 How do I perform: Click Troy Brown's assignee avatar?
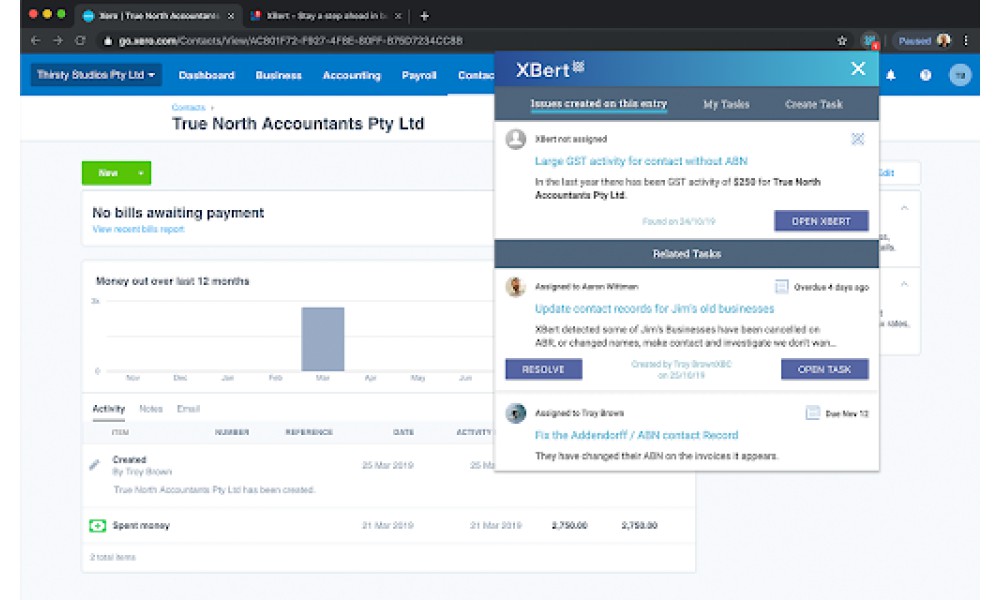click(x=515, y=413)
